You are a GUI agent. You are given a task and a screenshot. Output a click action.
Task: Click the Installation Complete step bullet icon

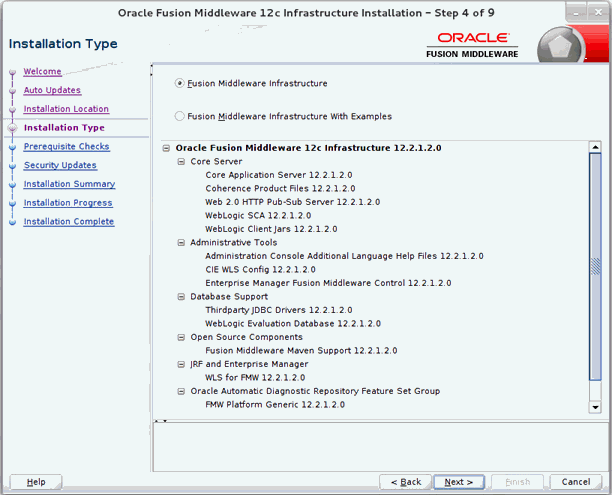[12, 222]
